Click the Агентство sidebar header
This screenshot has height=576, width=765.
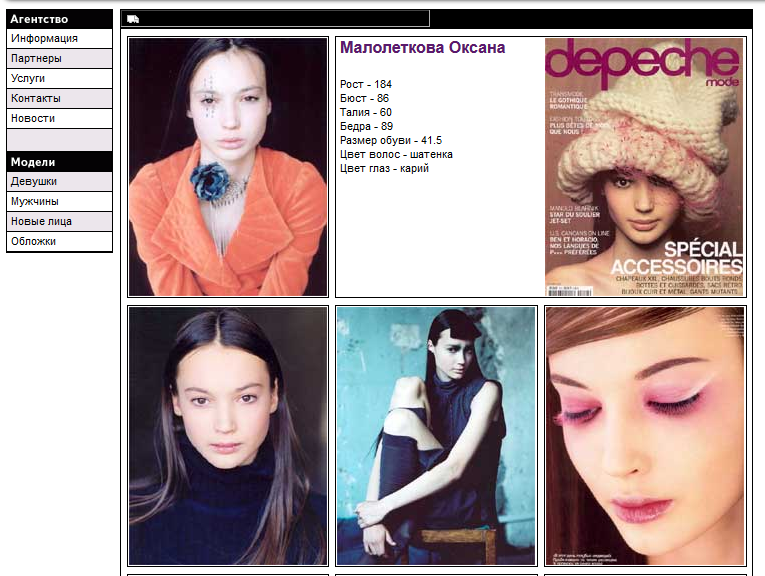[x=60, y=19]
